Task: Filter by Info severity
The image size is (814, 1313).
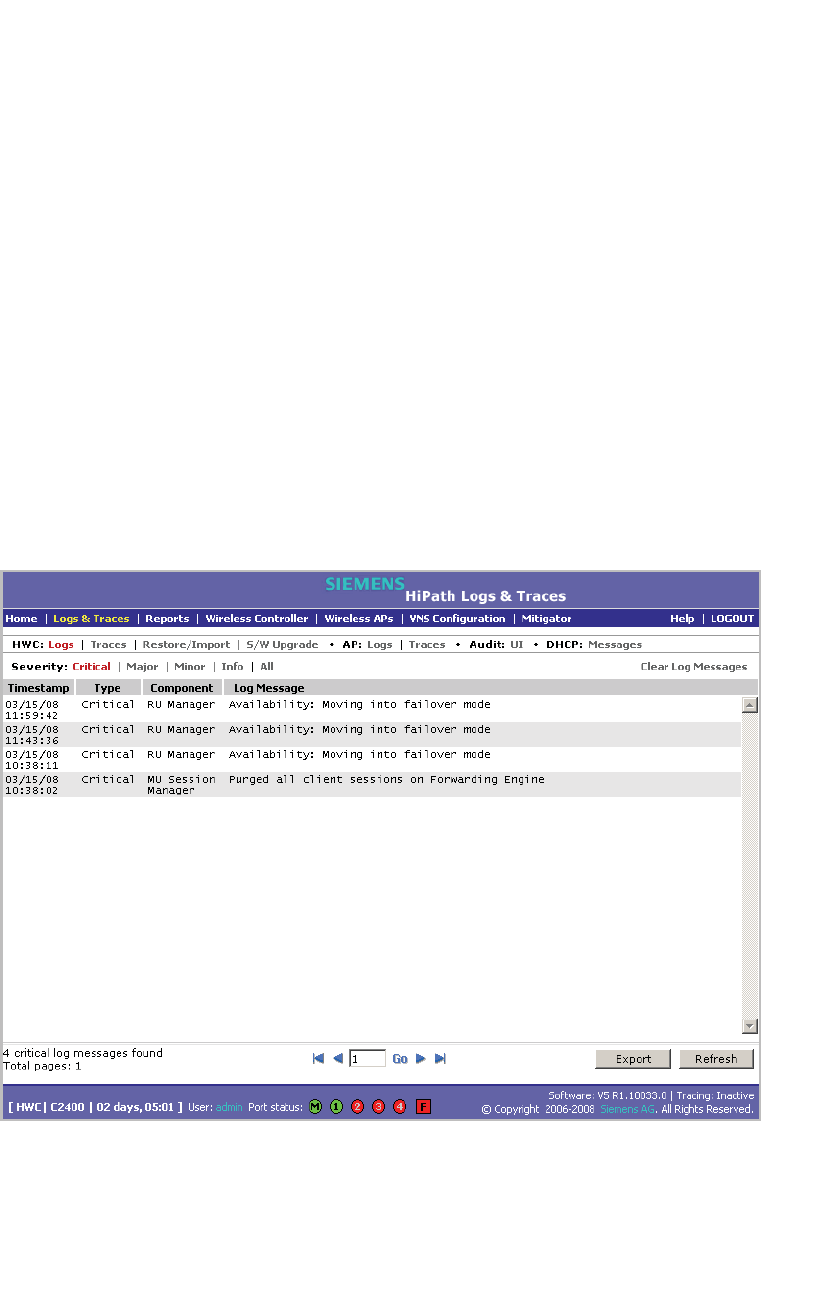Action: click(x=232, y=667)
